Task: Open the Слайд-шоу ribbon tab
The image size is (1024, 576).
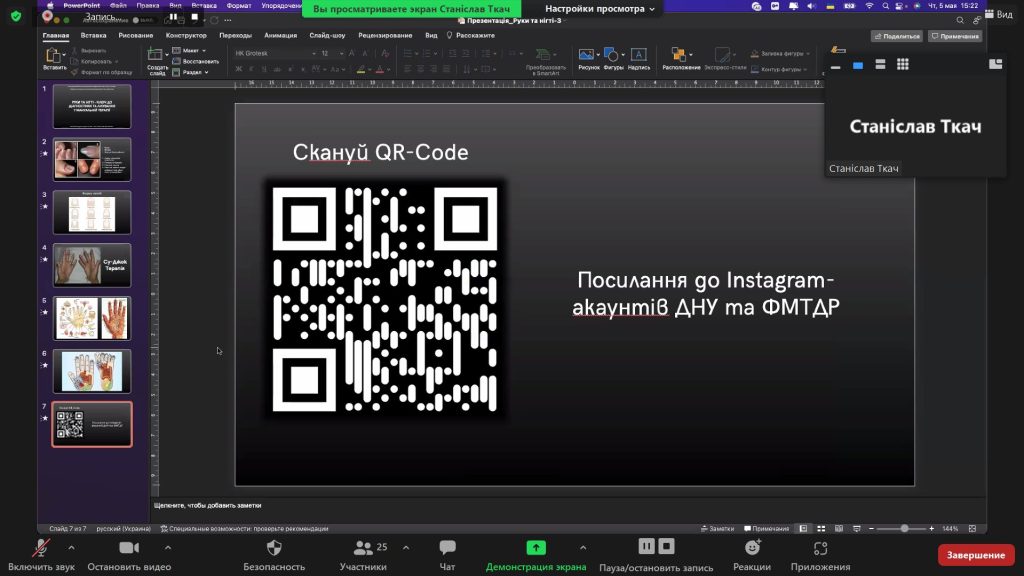Action: pyautogui.click(x=327, y=35)
